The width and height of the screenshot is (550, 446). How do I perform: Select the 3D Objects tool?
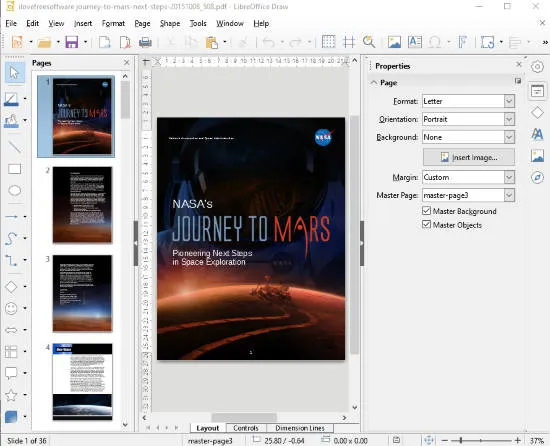pyautogui.click(x=11, y=417)
